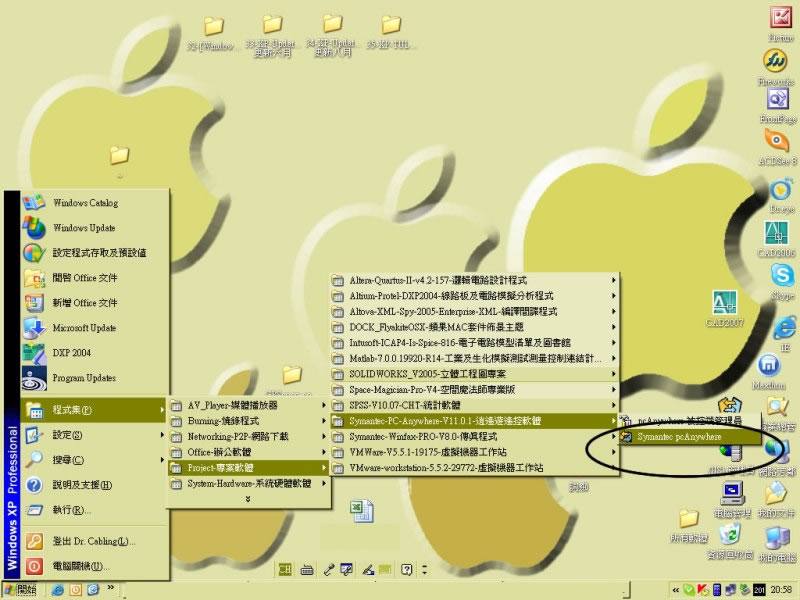
Task: Click the language bar help icon
Action: tap(406, 569)
